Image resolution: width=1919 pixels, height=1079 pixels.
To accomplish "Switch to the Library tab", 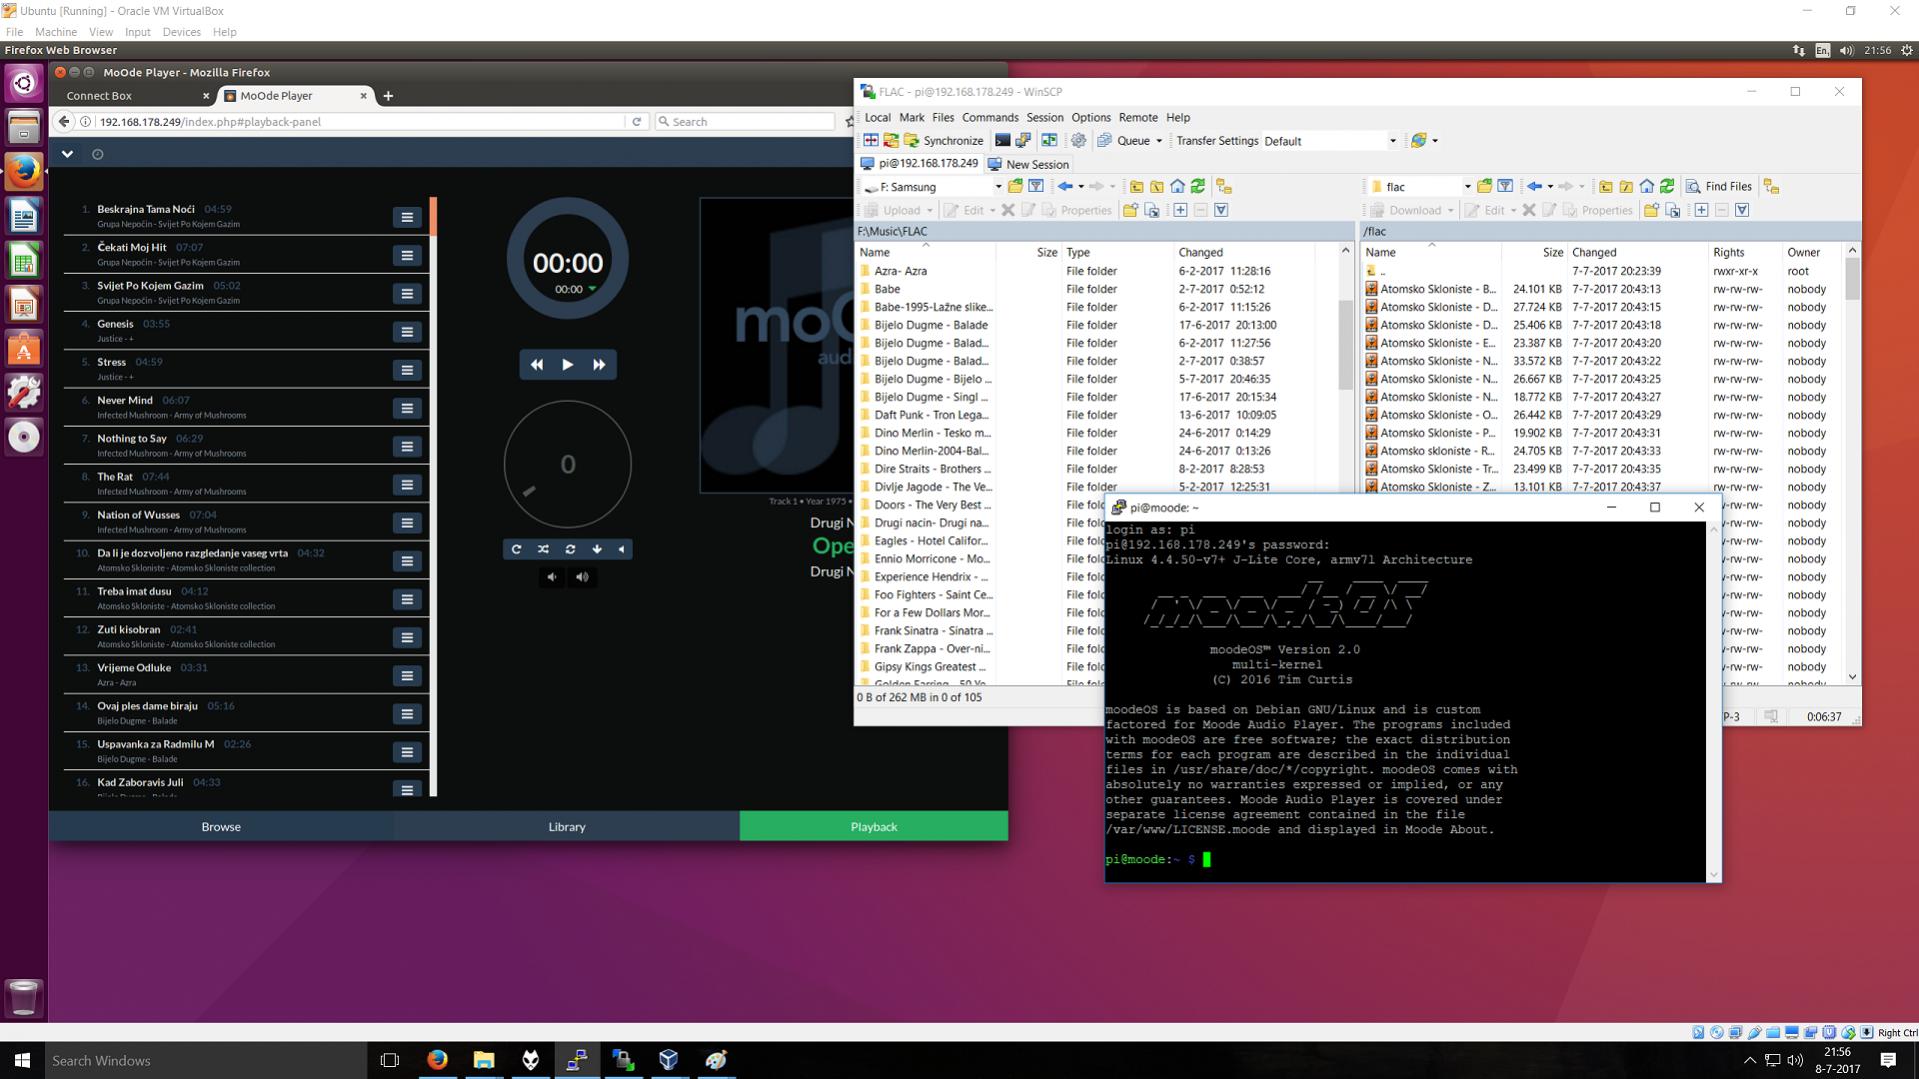I will (567, 826).
